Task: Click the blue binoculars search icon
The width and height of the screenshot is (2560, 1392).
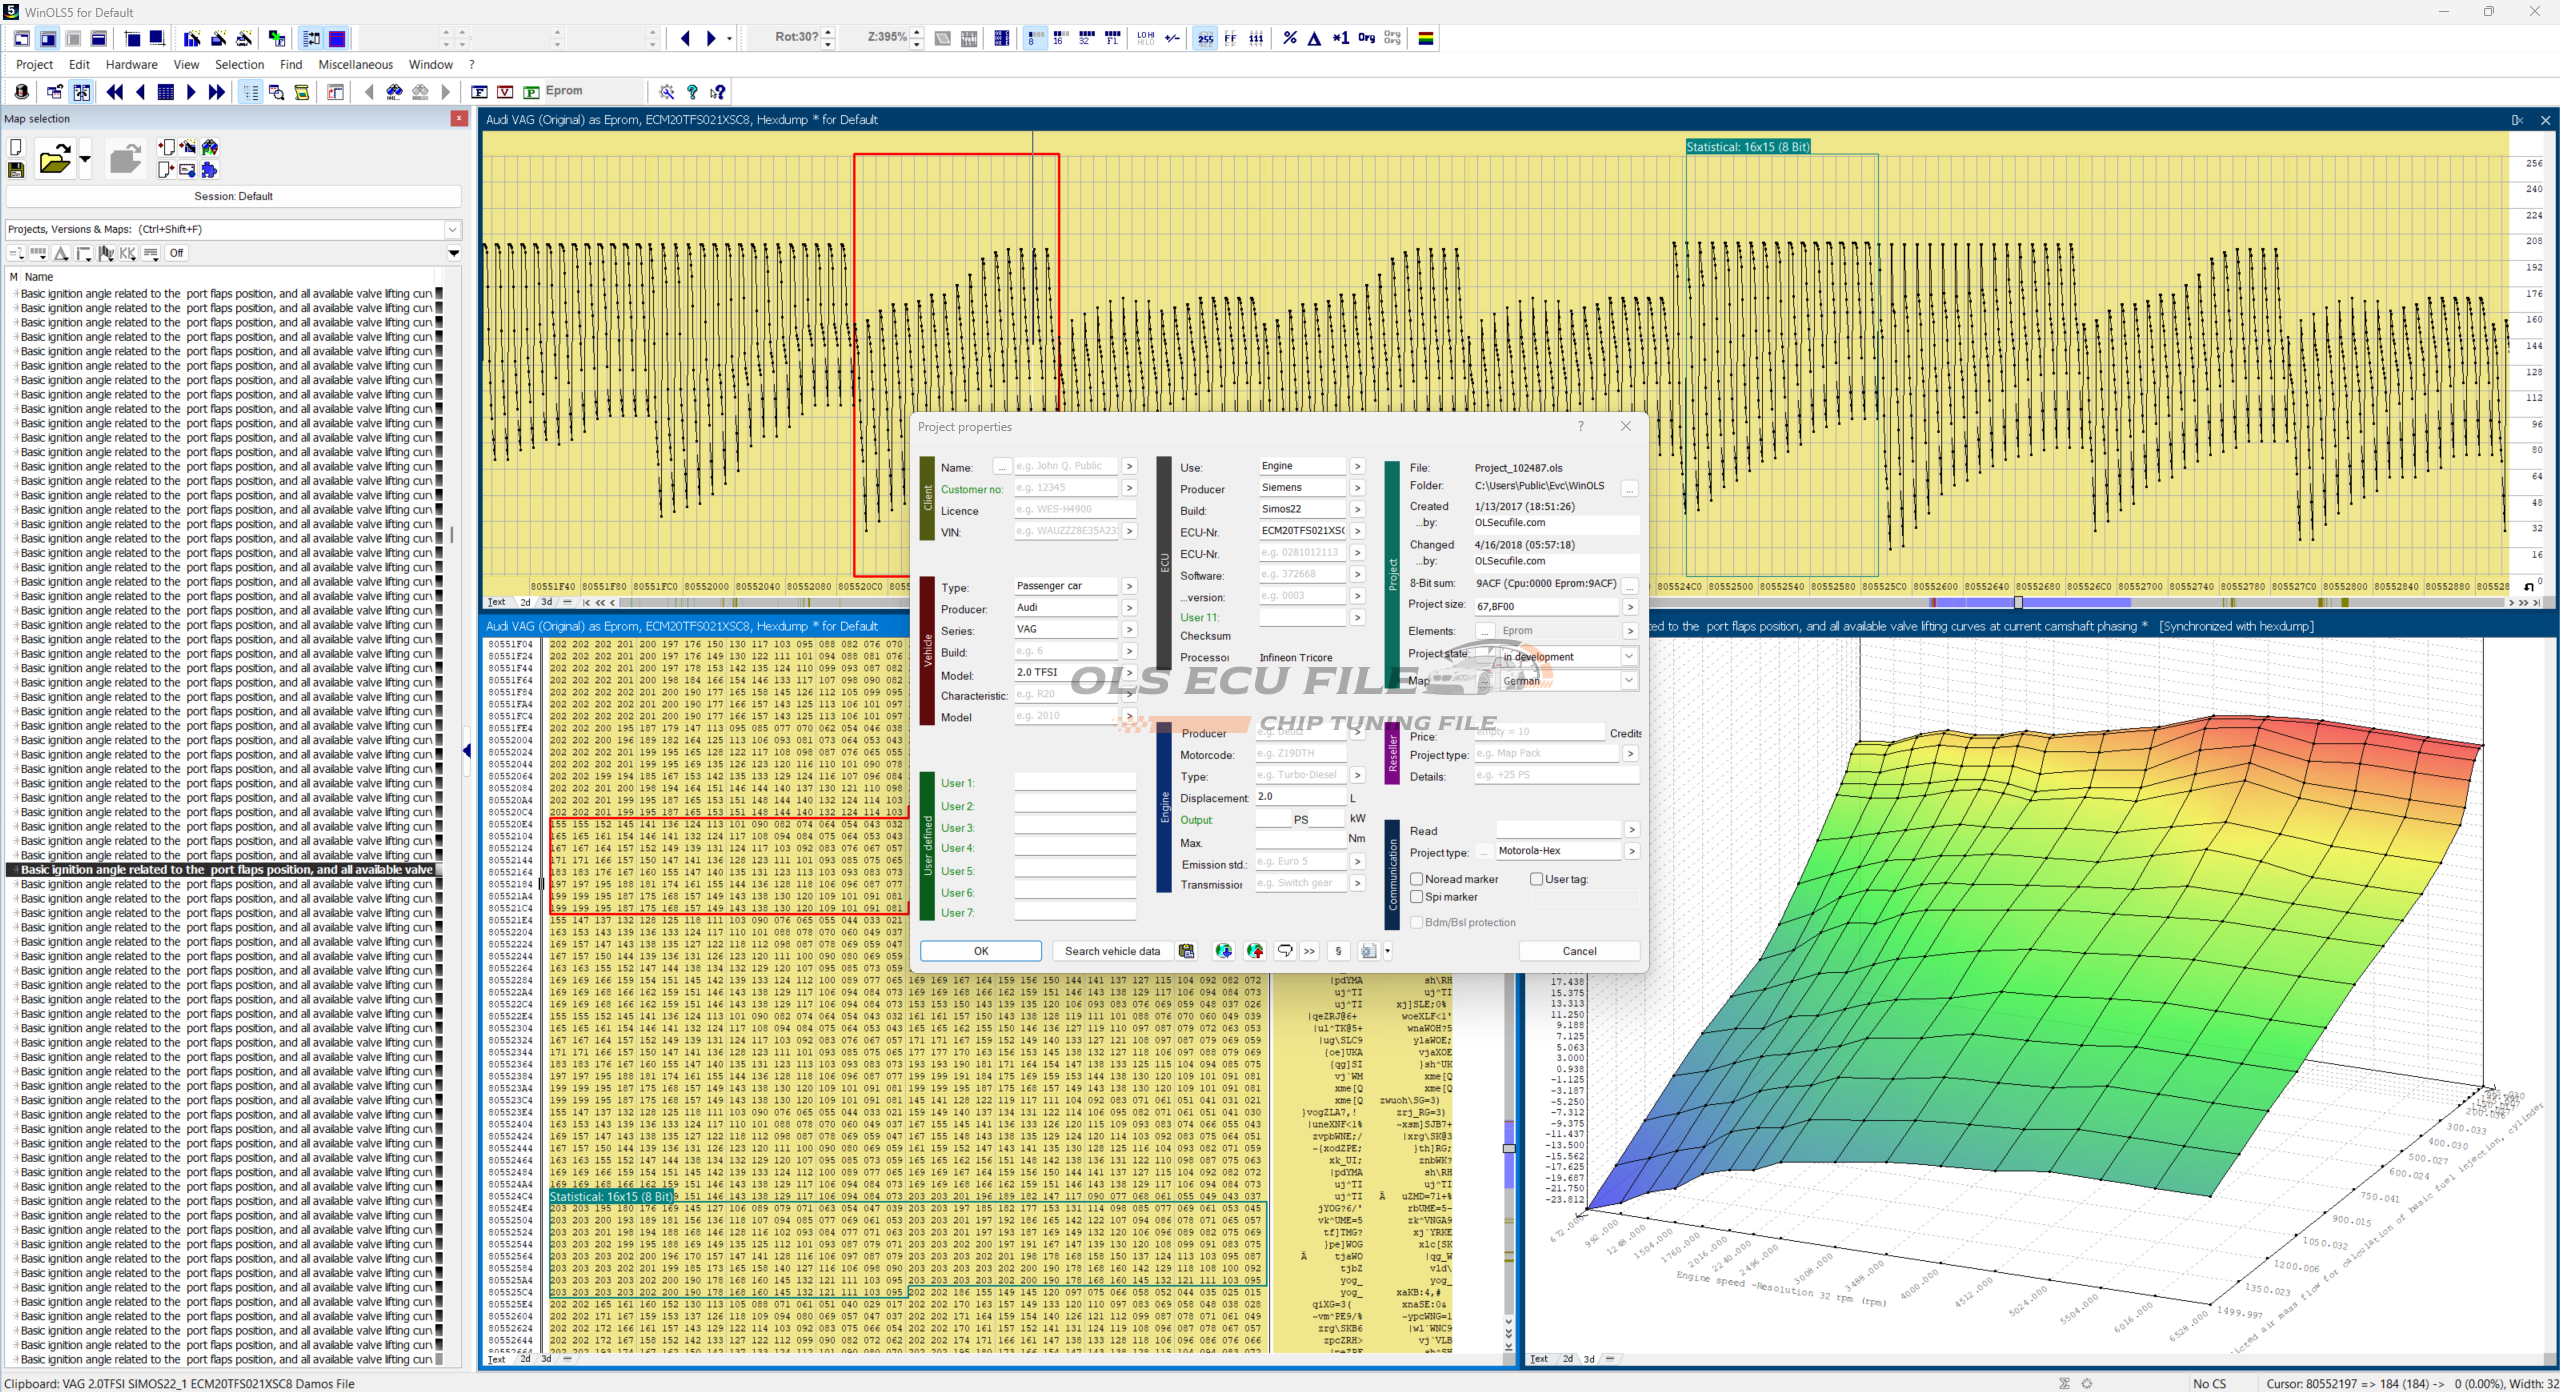Action: [395, 92]
